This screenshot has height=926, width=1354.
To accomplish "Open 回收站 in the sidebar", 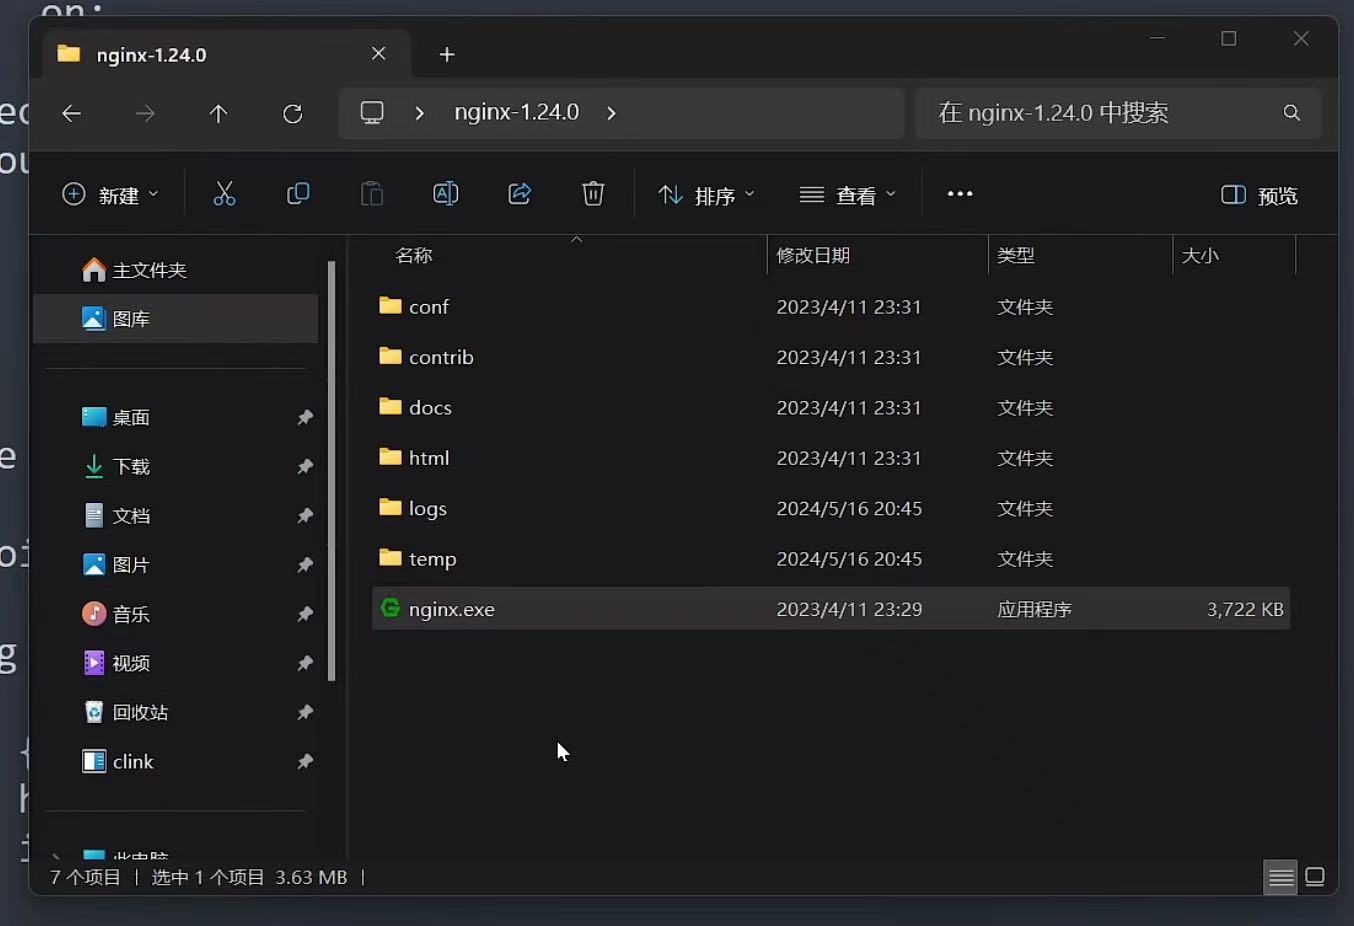I will pyautogui.click(x=176, y=712).
